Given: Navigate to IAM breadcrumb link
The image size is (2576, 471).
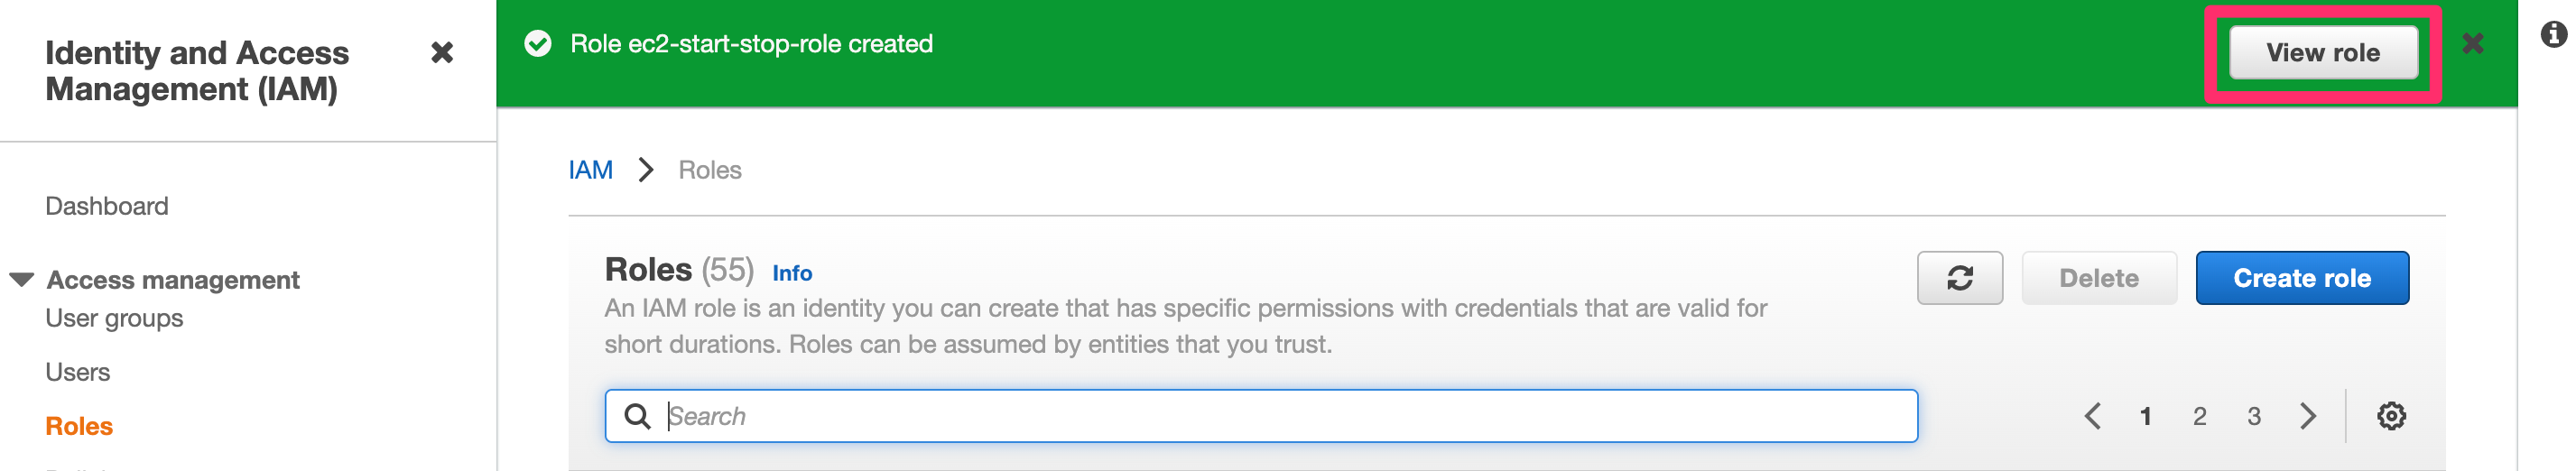Looking at the screenshot, I should point(590,171).
